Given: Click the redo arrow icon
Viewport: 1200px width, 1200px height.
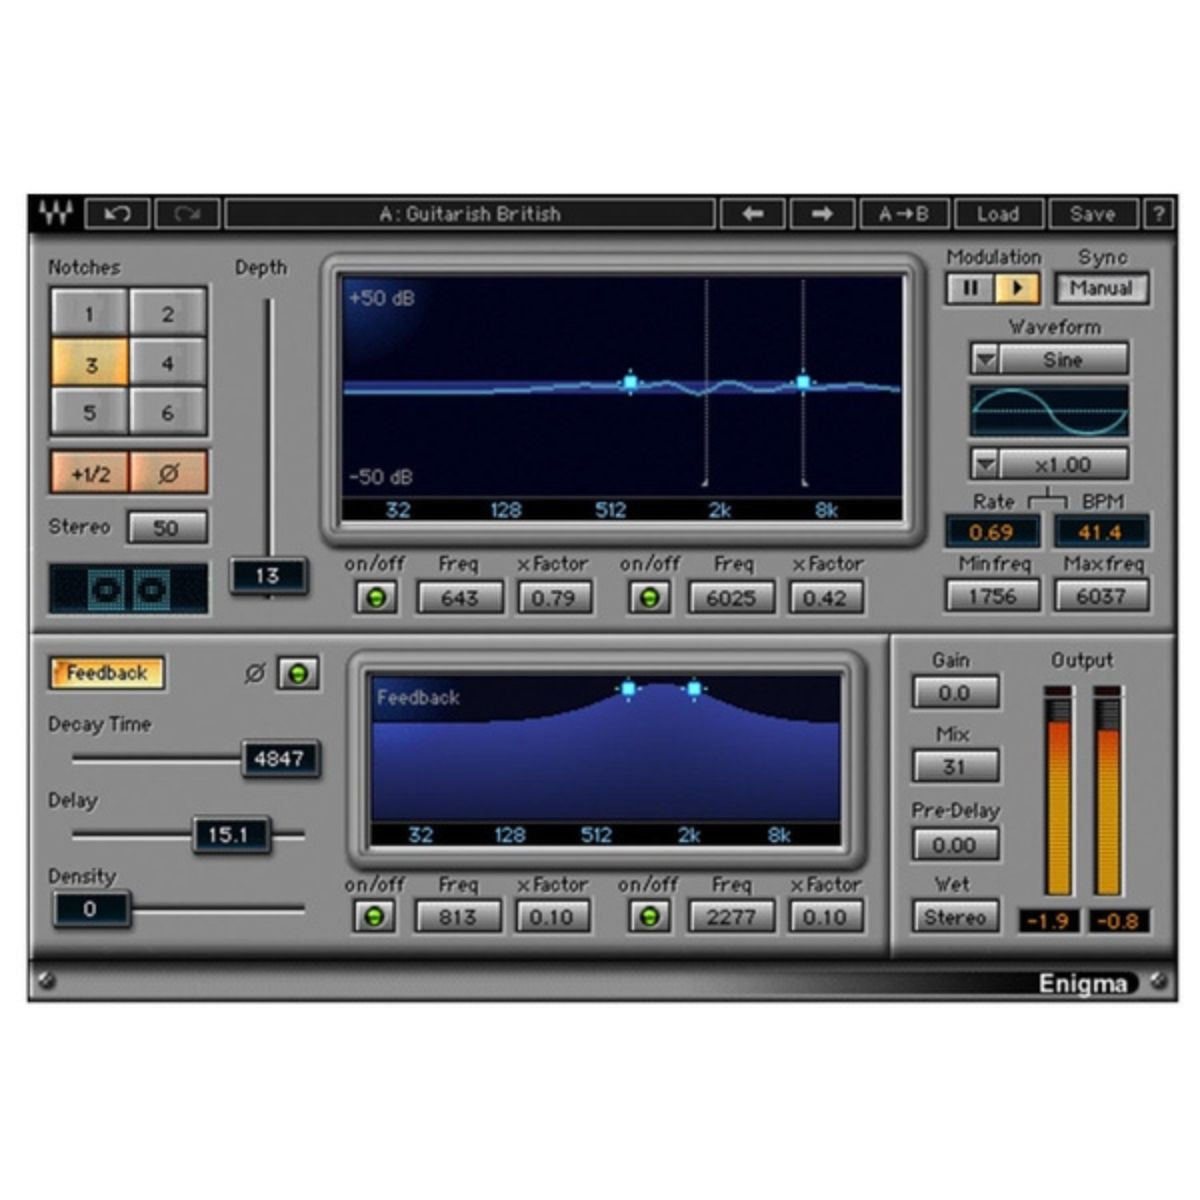Looking at the screenshot, I should pyautogui.click(x=188, y=214).
